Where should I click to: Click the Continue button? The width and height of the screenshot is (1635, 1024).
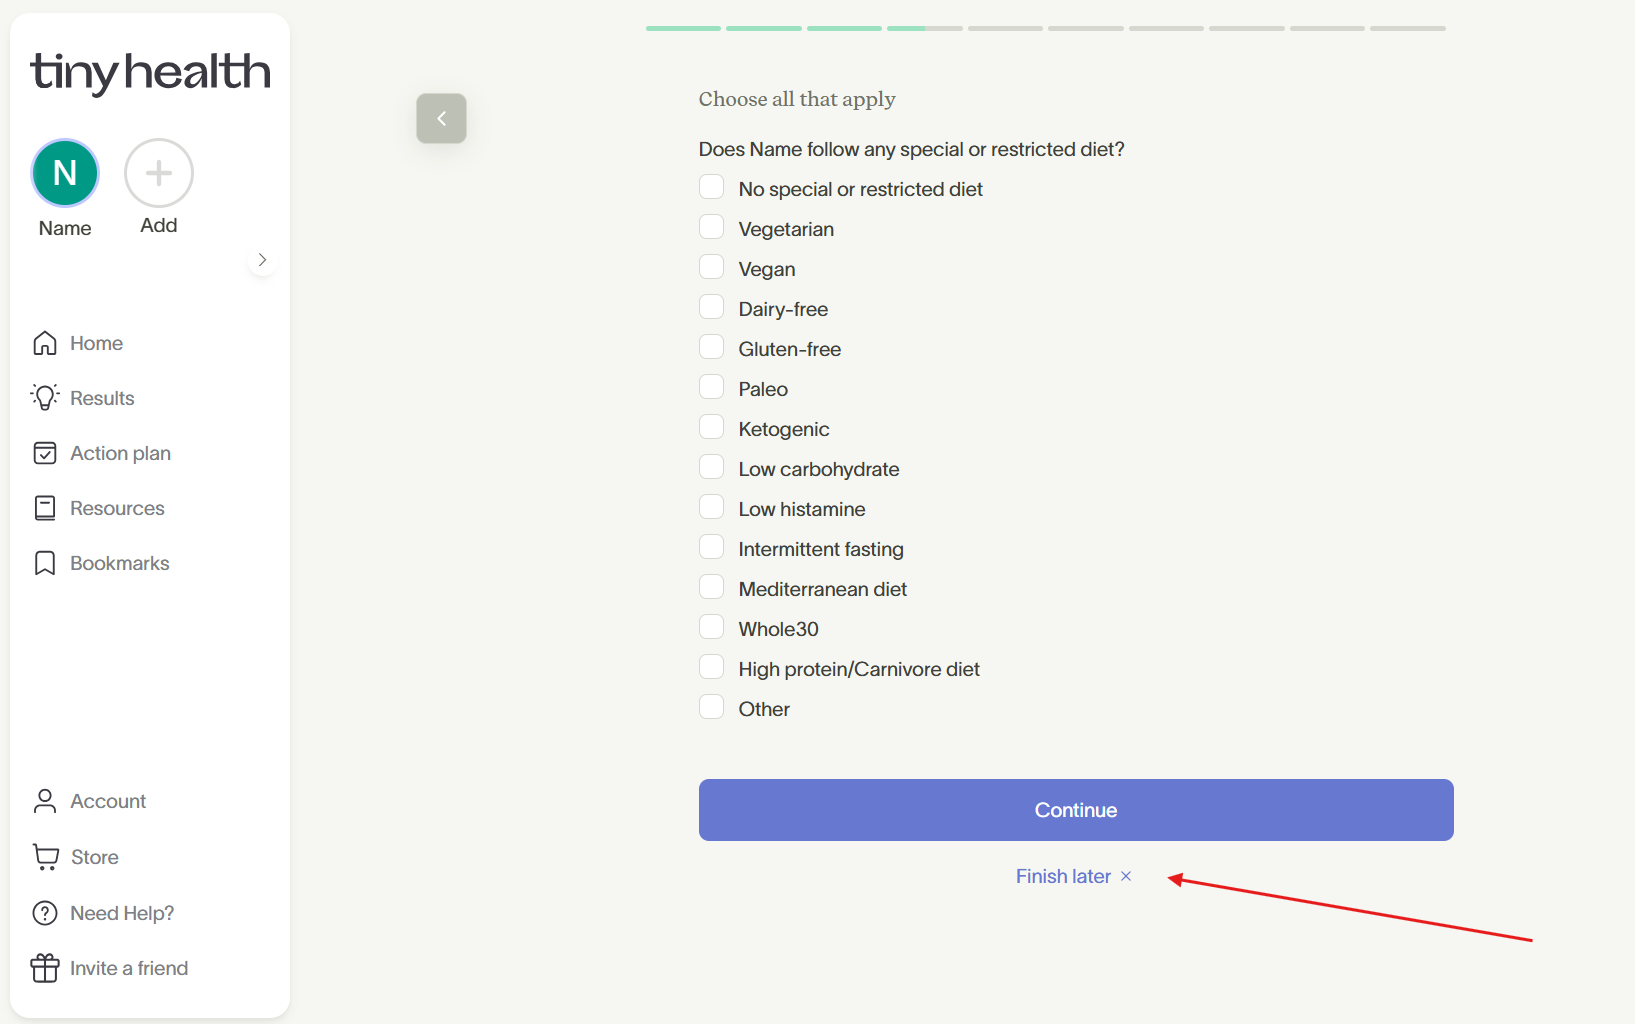click(x=1076, y=810)
